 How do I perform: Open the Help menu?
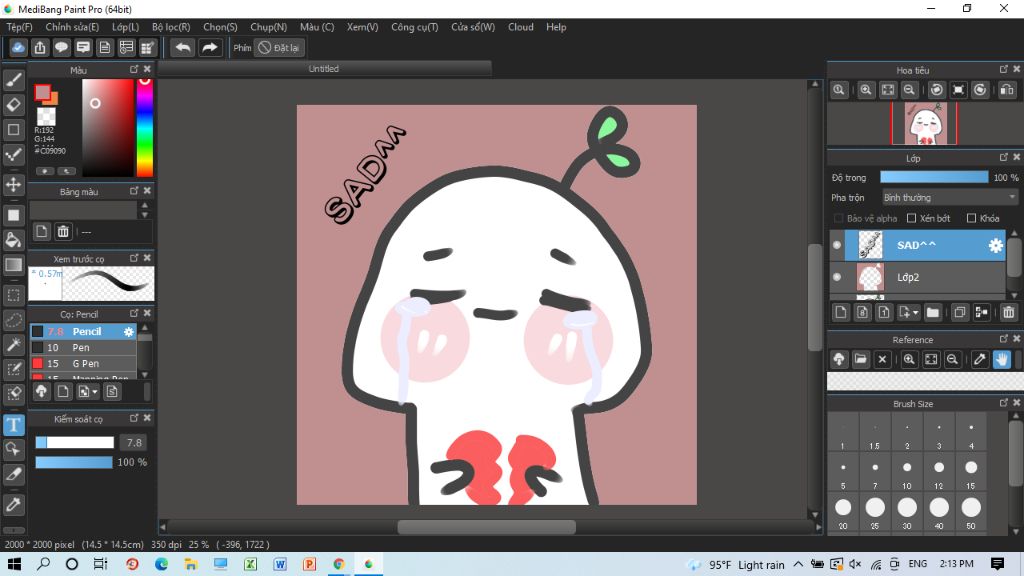pos(556,27)
